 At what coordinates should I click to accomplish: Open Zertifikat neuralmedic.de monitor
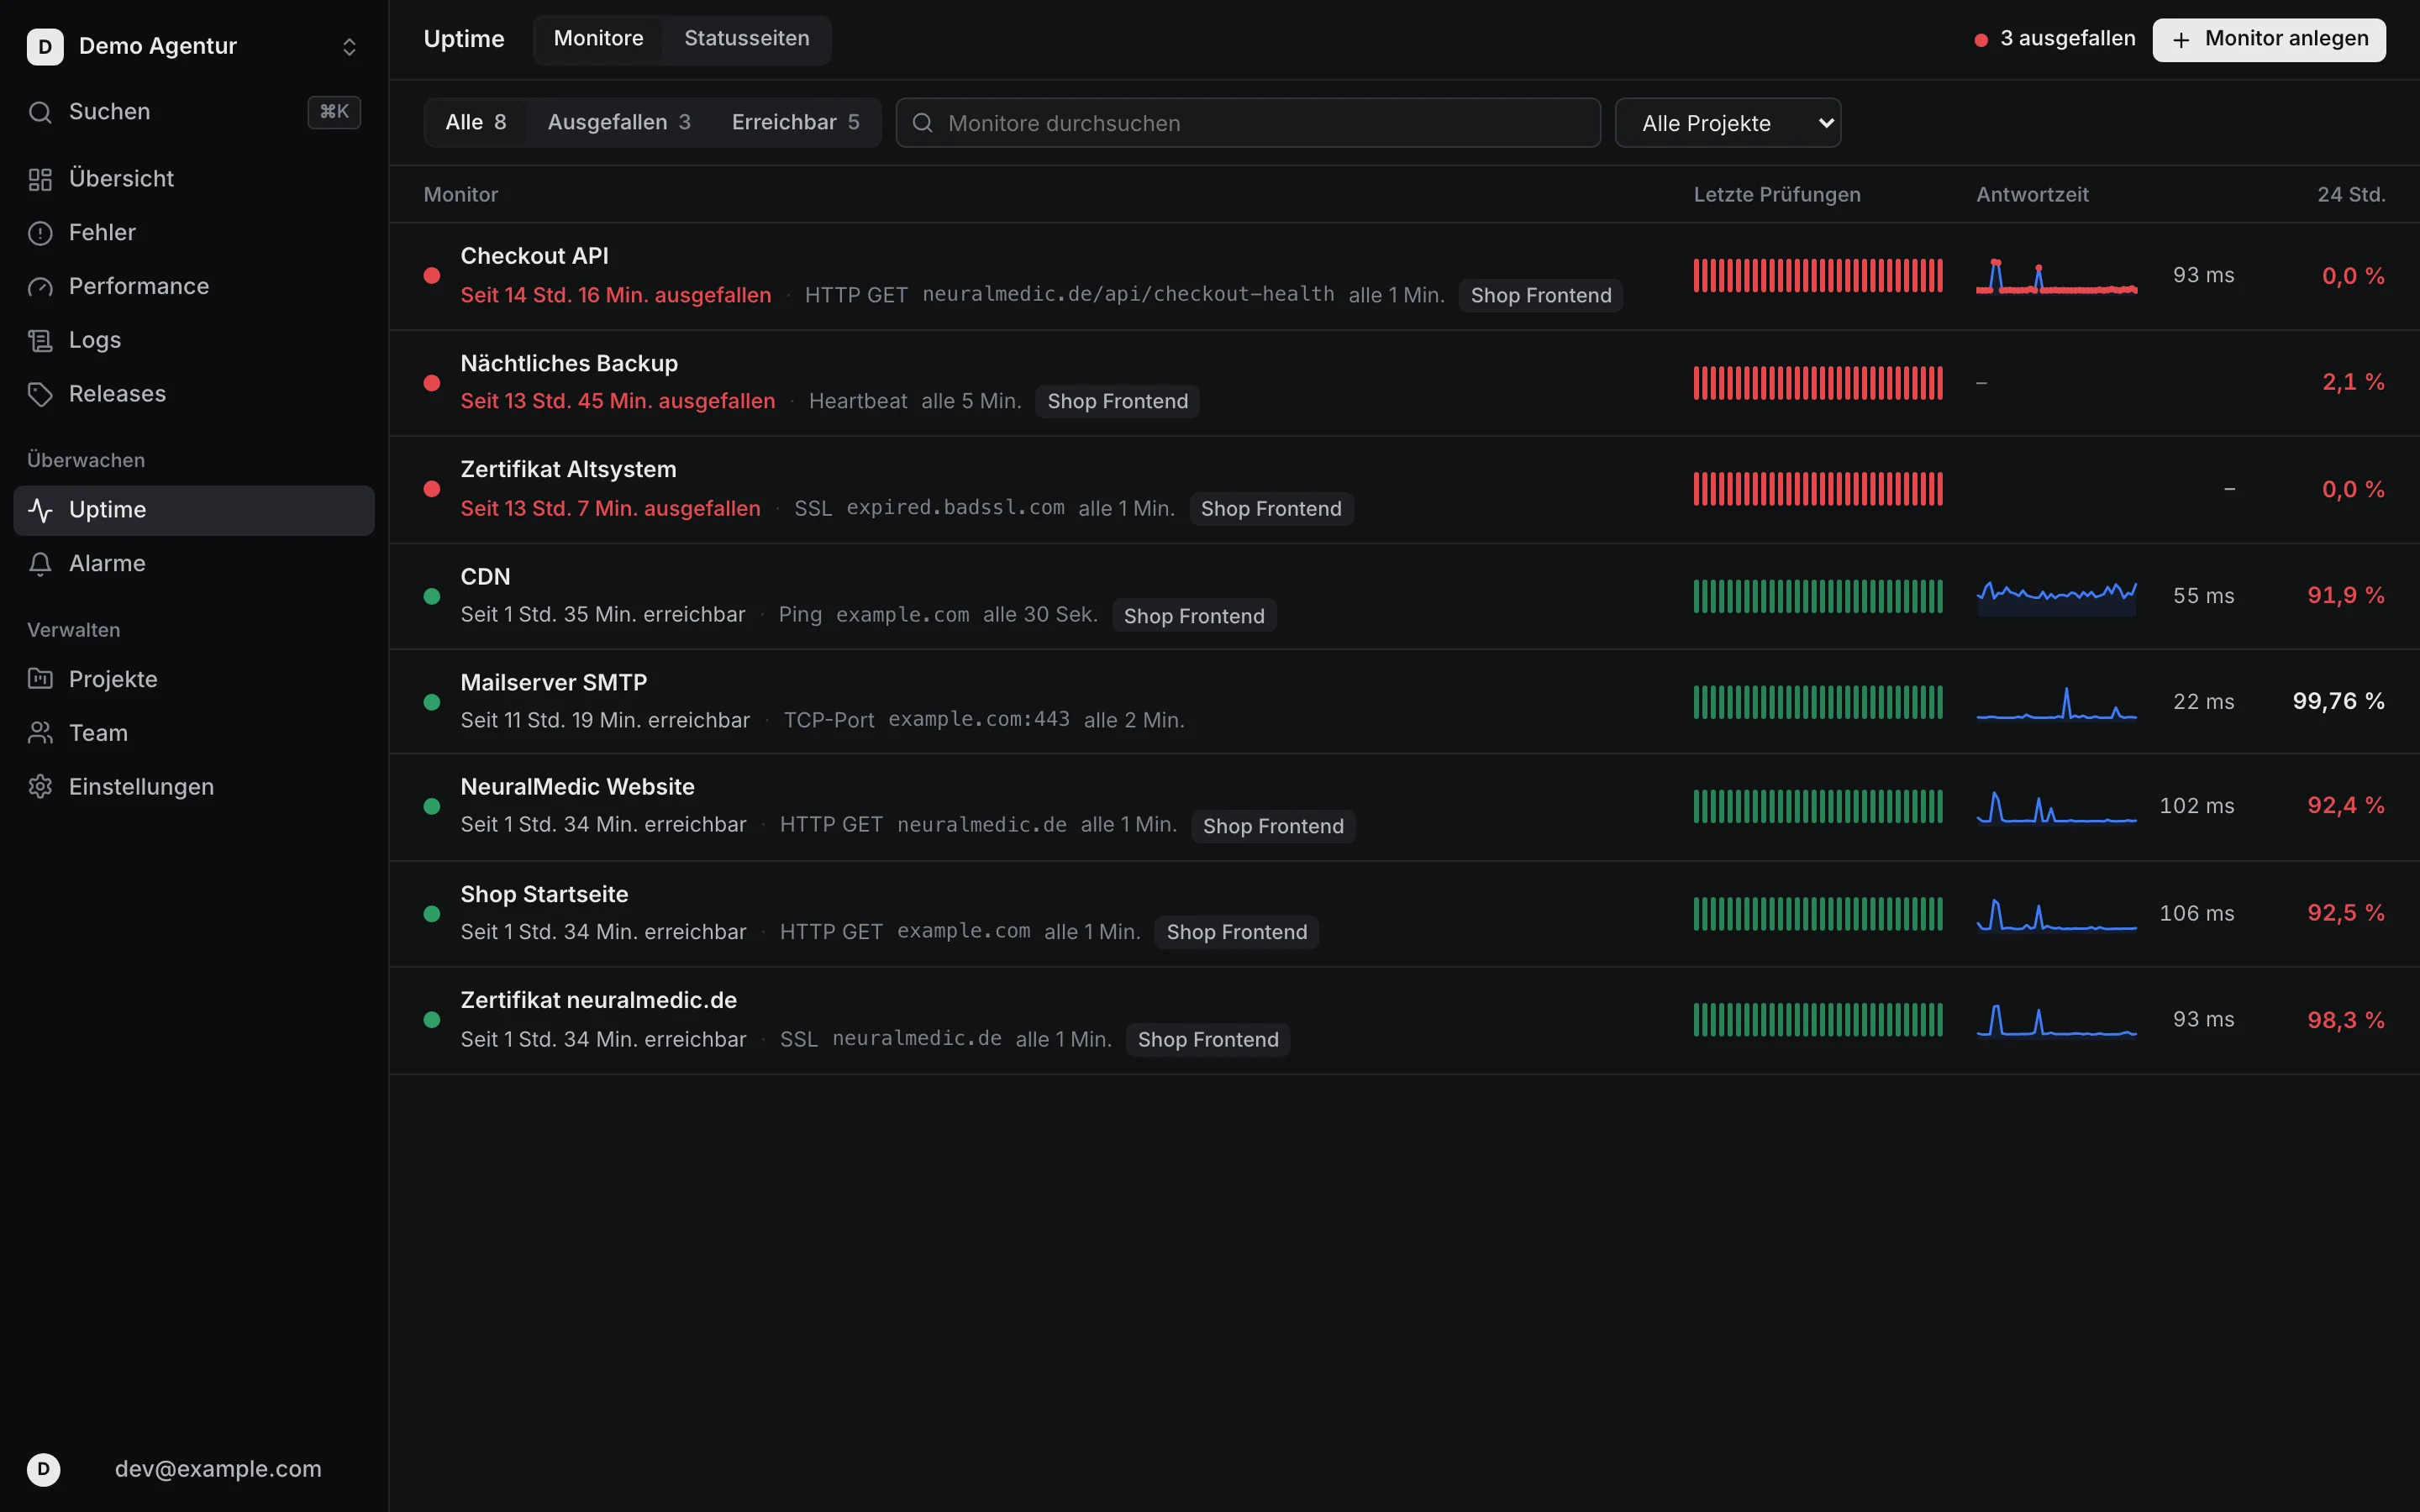1404,1021
